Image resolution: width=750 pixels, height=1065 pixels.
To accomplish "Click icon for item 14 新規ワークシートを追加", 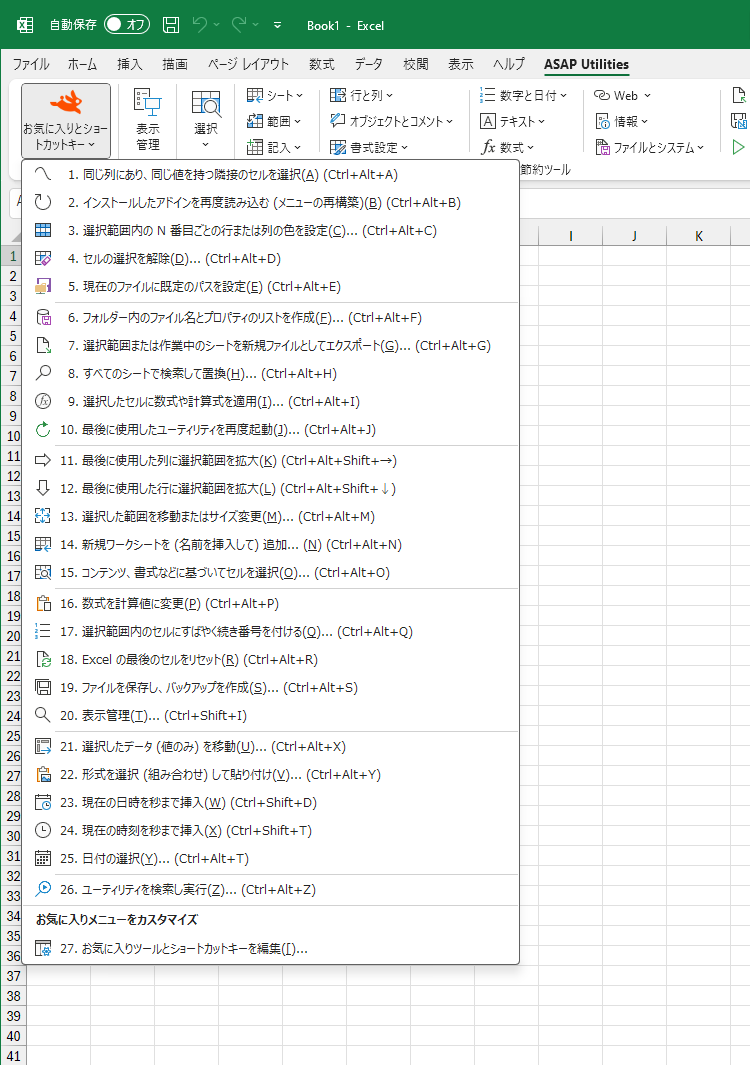I will tap(43, 543).
